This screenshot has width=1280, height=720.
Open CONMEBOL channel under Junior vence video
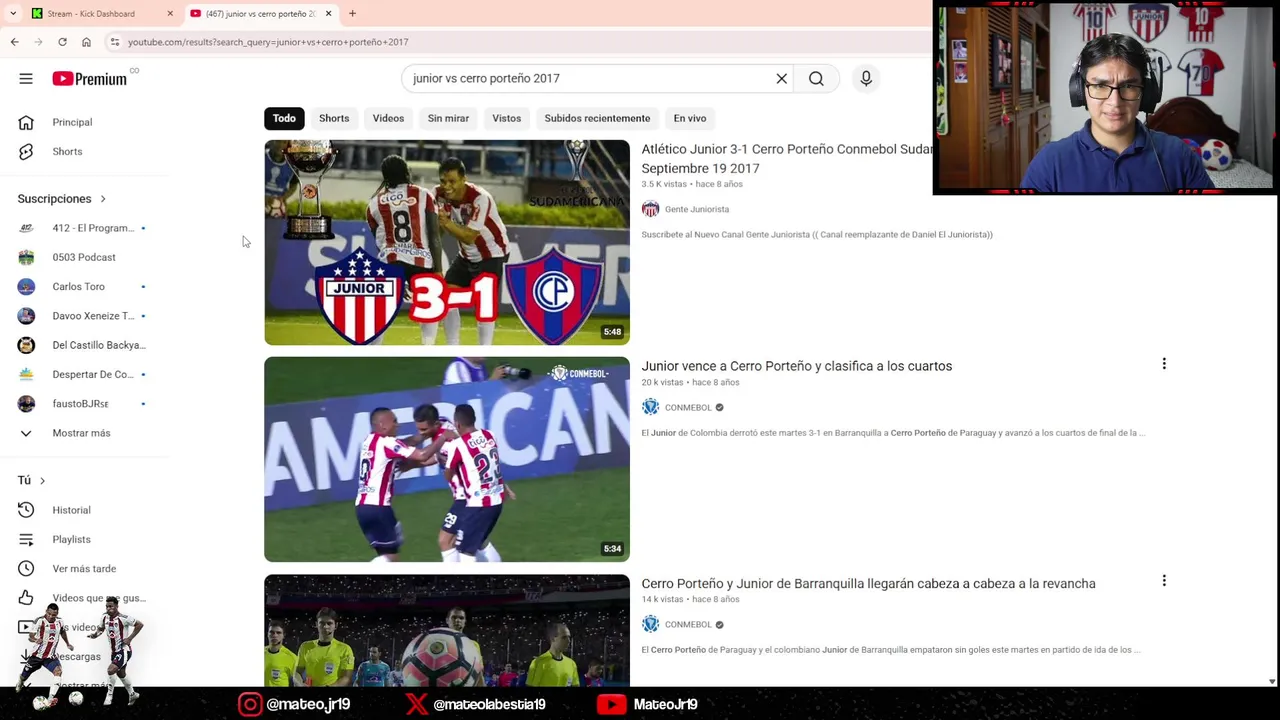[688, 407]
